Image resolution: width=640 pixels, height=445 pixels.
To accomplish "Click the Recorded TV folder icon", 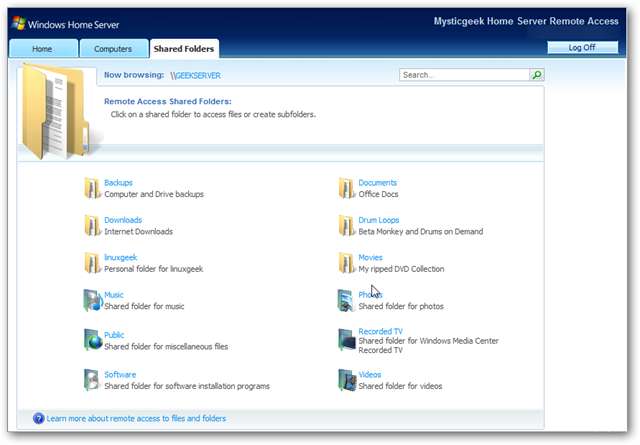I will click(346, 340).
